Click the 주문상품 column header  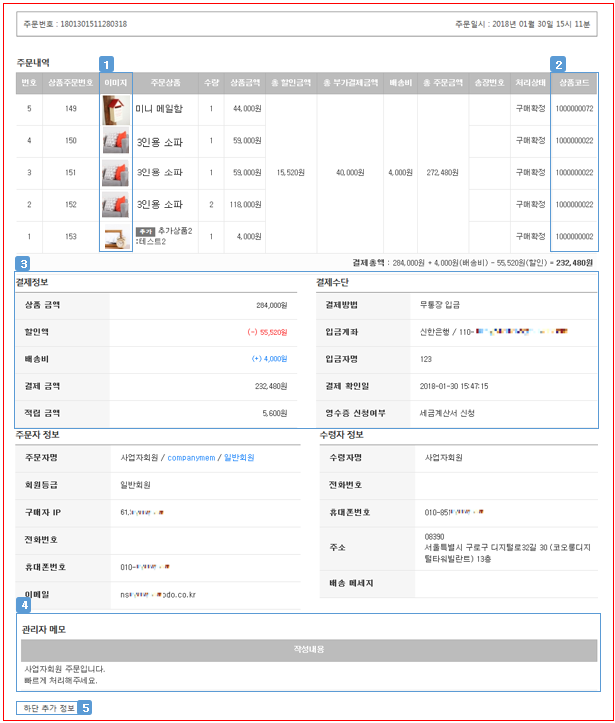(x=166, y=83)
